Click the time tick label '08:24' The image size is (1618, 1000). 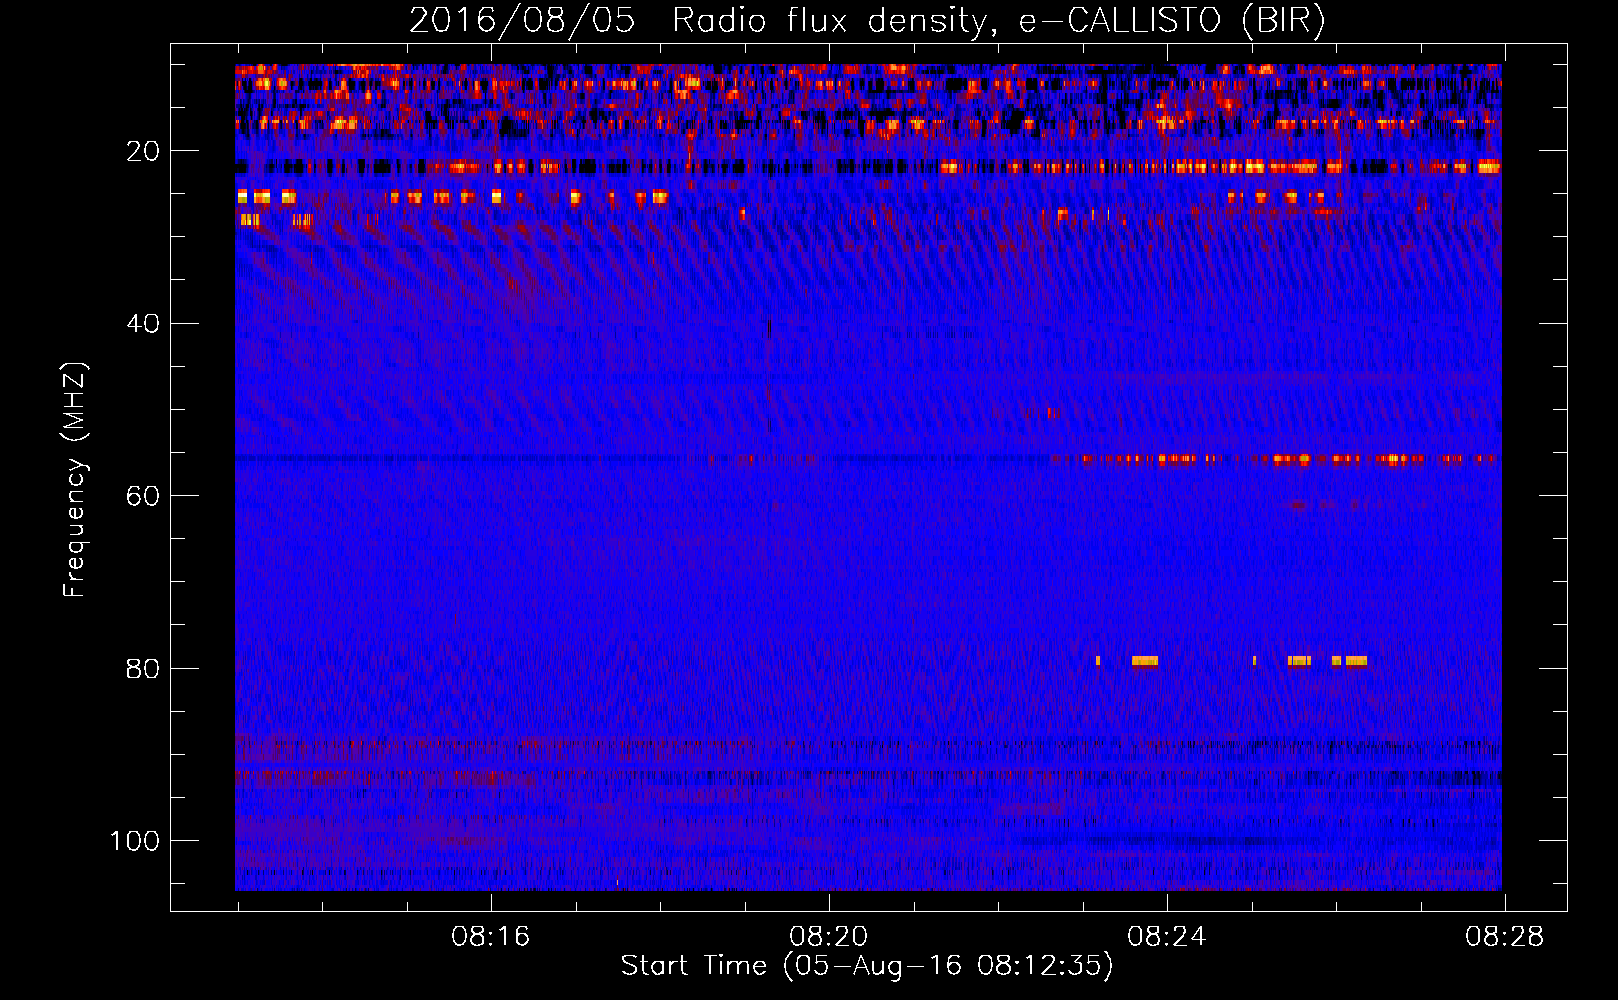coord(1166,937)
